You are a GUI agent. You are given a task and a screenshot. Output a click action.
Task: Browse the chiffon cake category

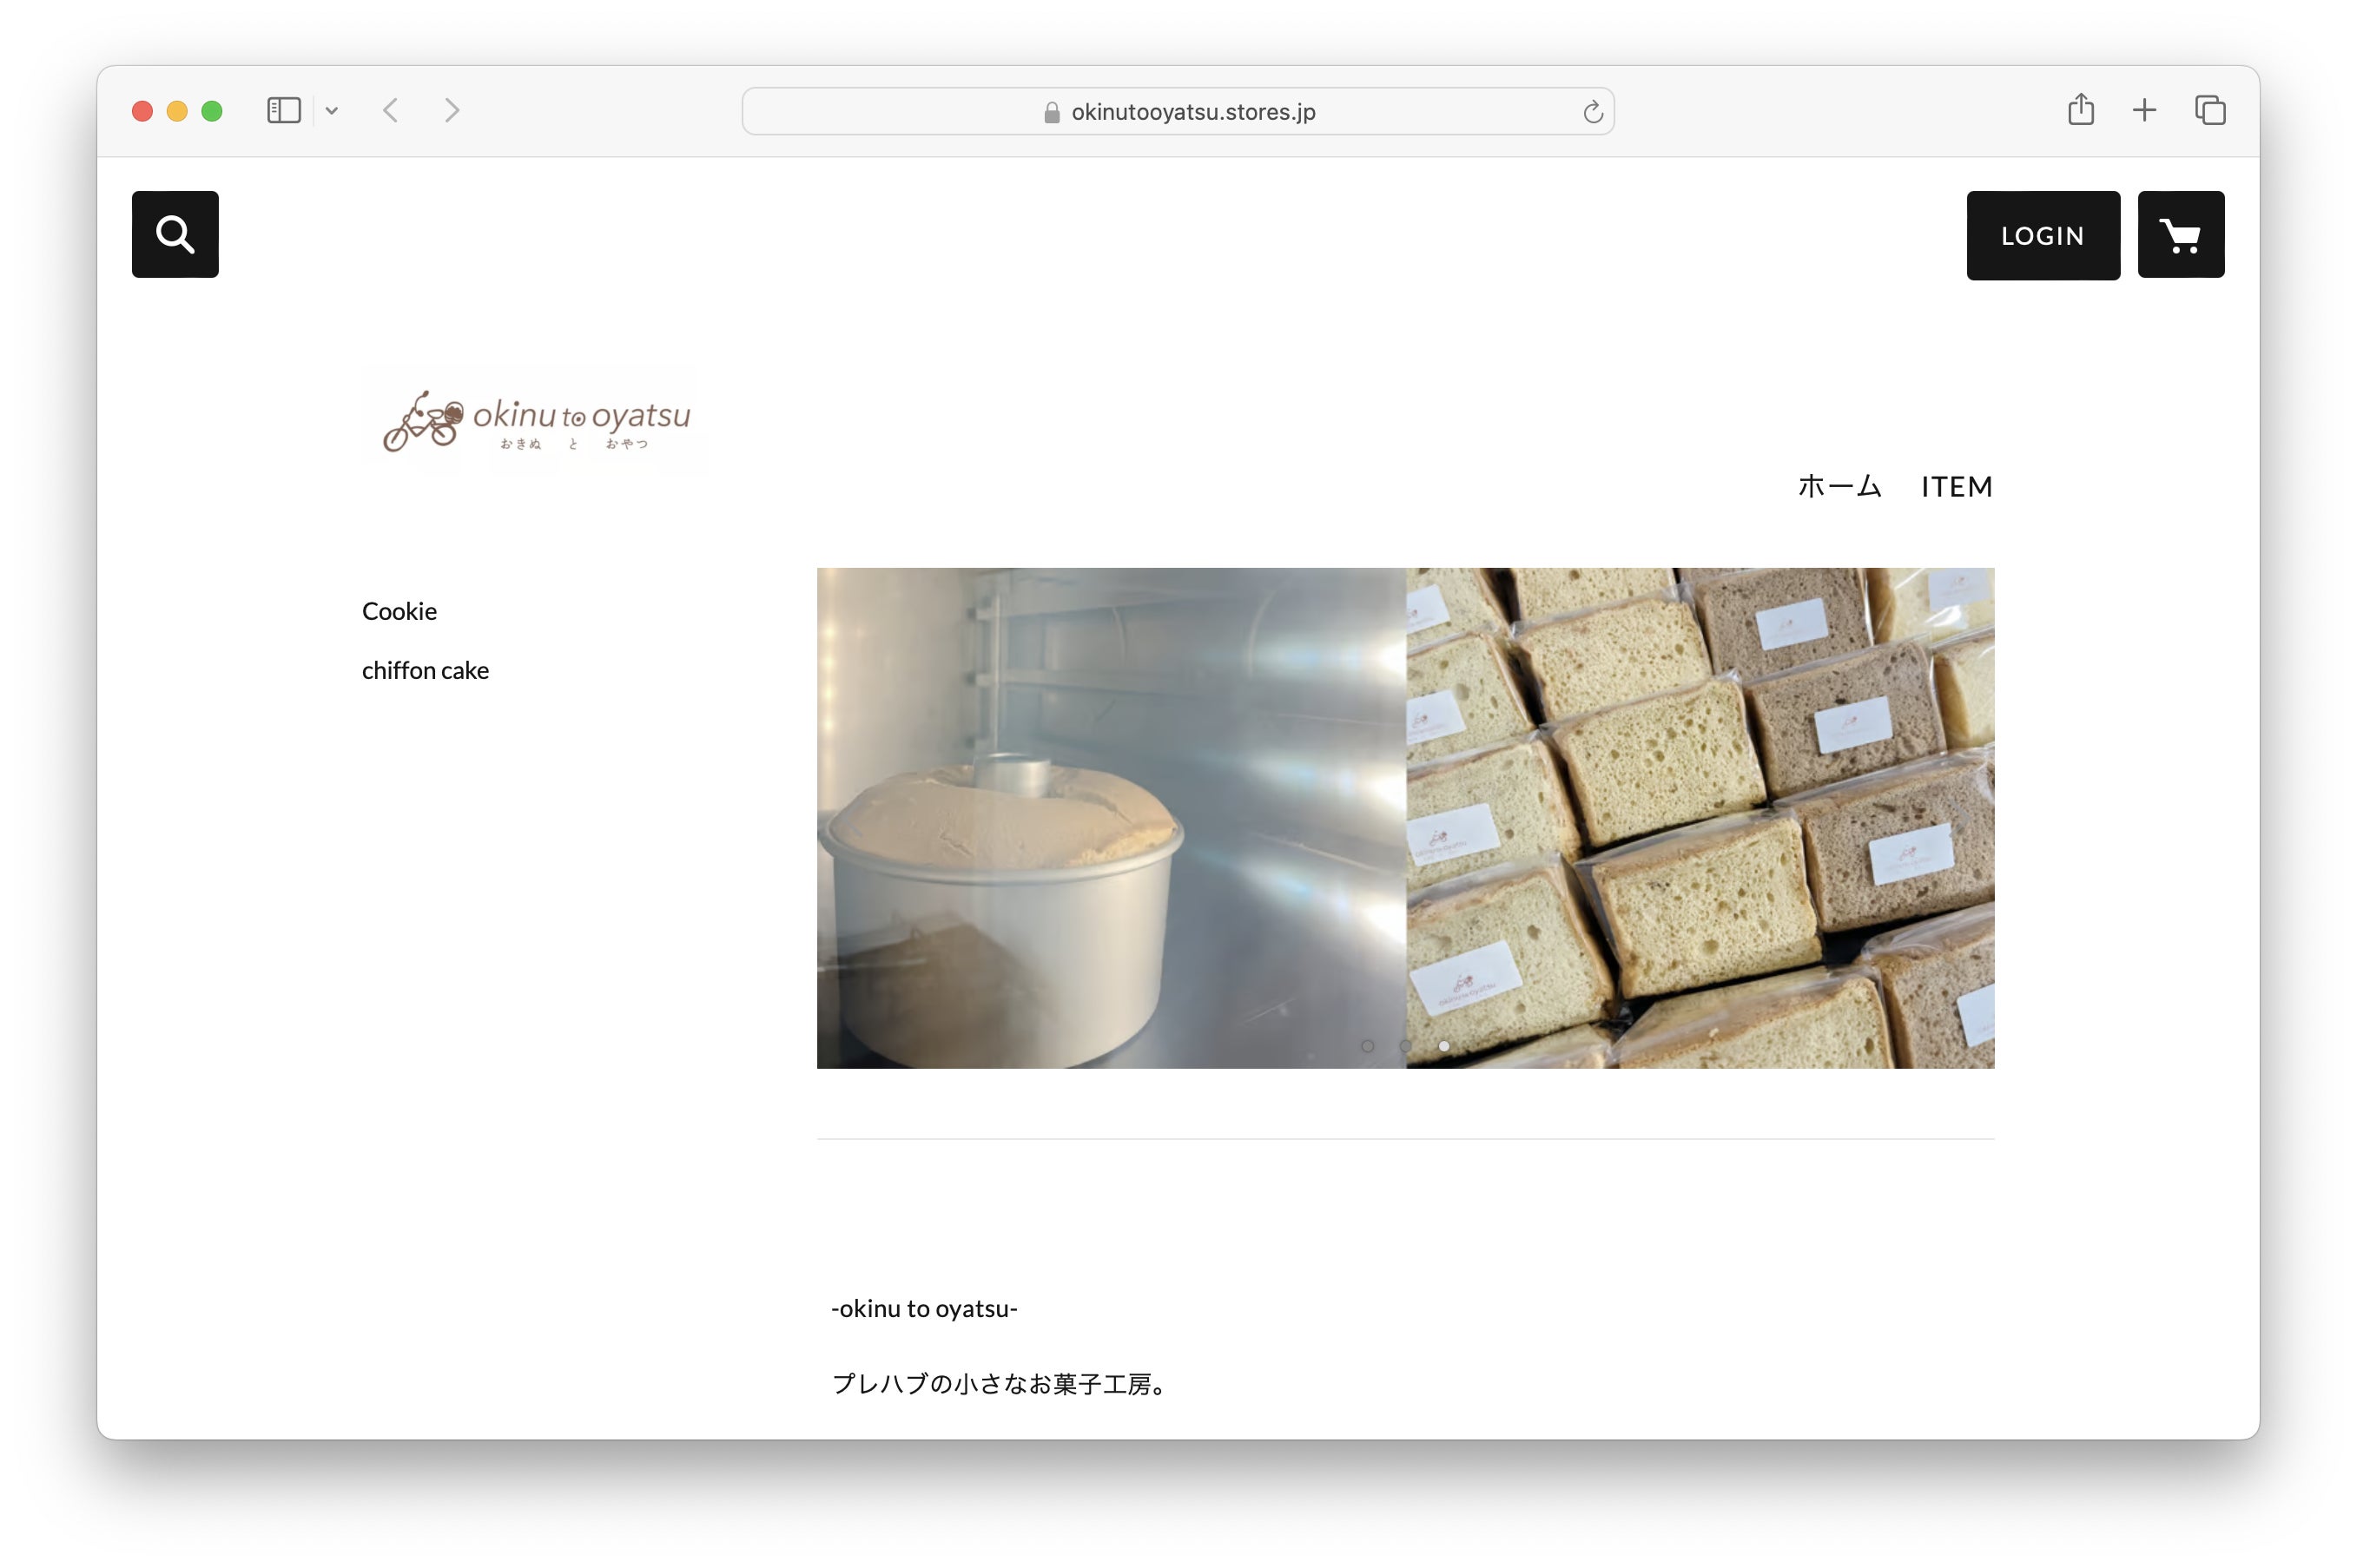coord(425,670)
